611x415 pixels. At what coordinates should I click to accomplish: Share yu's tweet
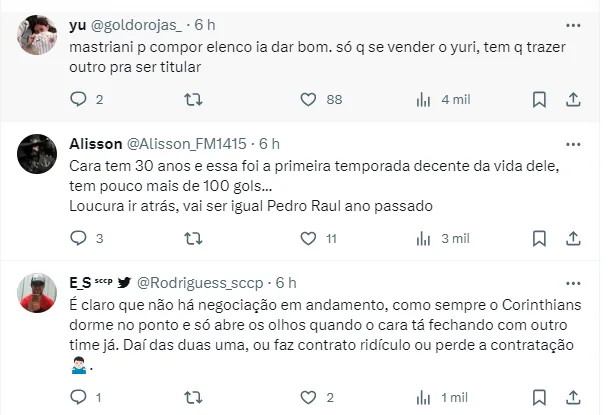[x=573, y=99]
